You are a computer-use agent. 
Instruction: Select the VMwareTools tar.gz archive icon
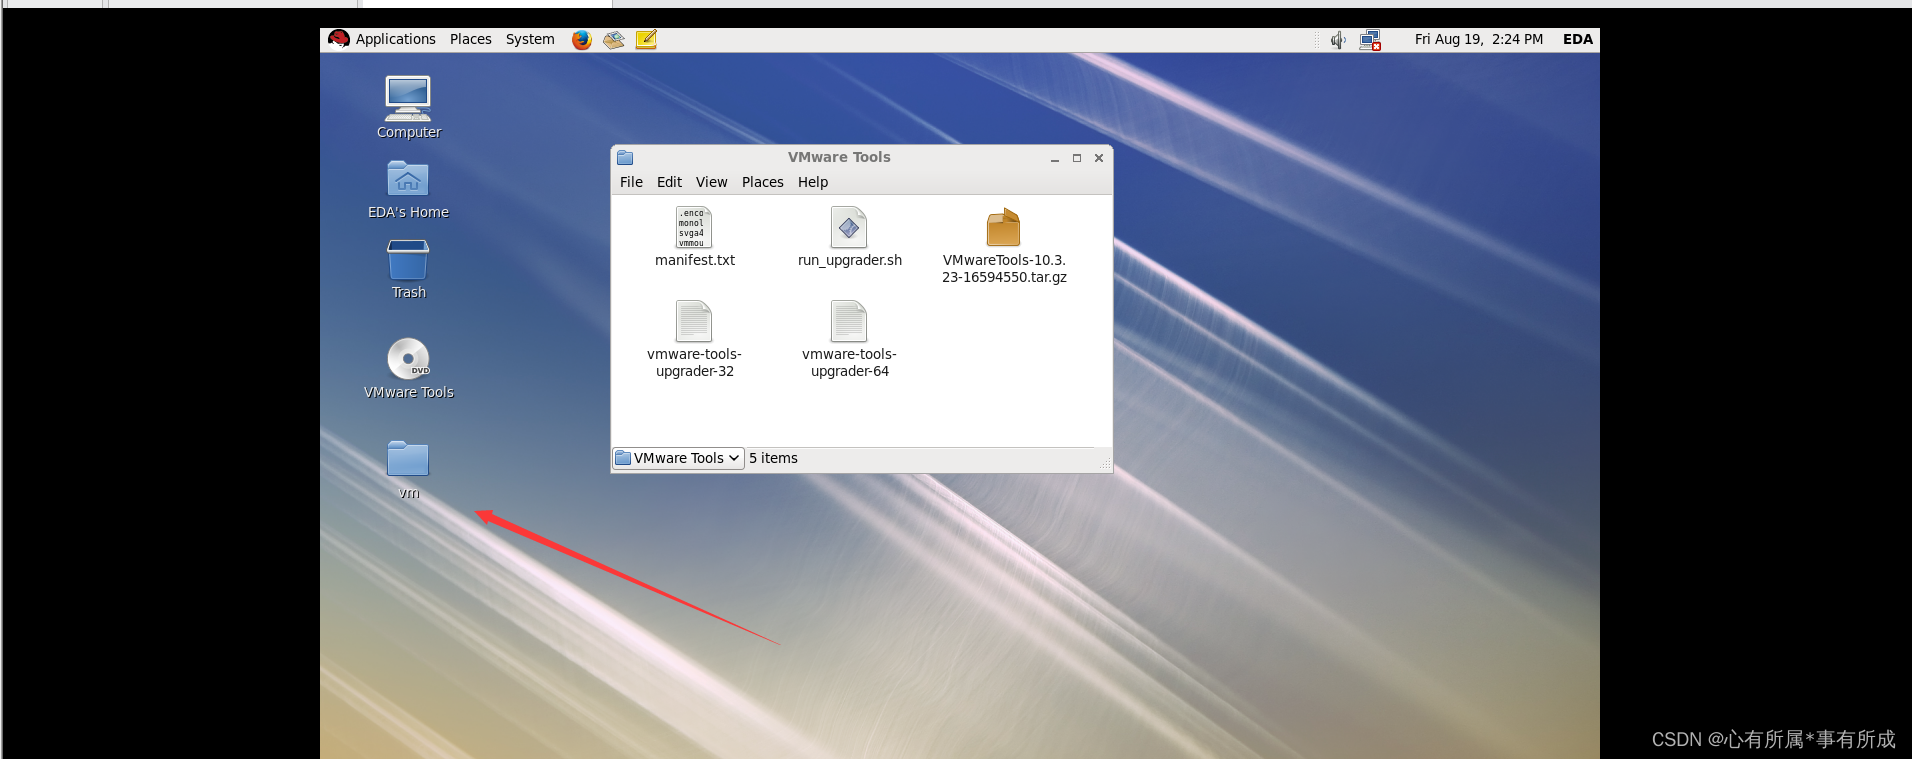pyautogui.click(x=1004, y=227)
